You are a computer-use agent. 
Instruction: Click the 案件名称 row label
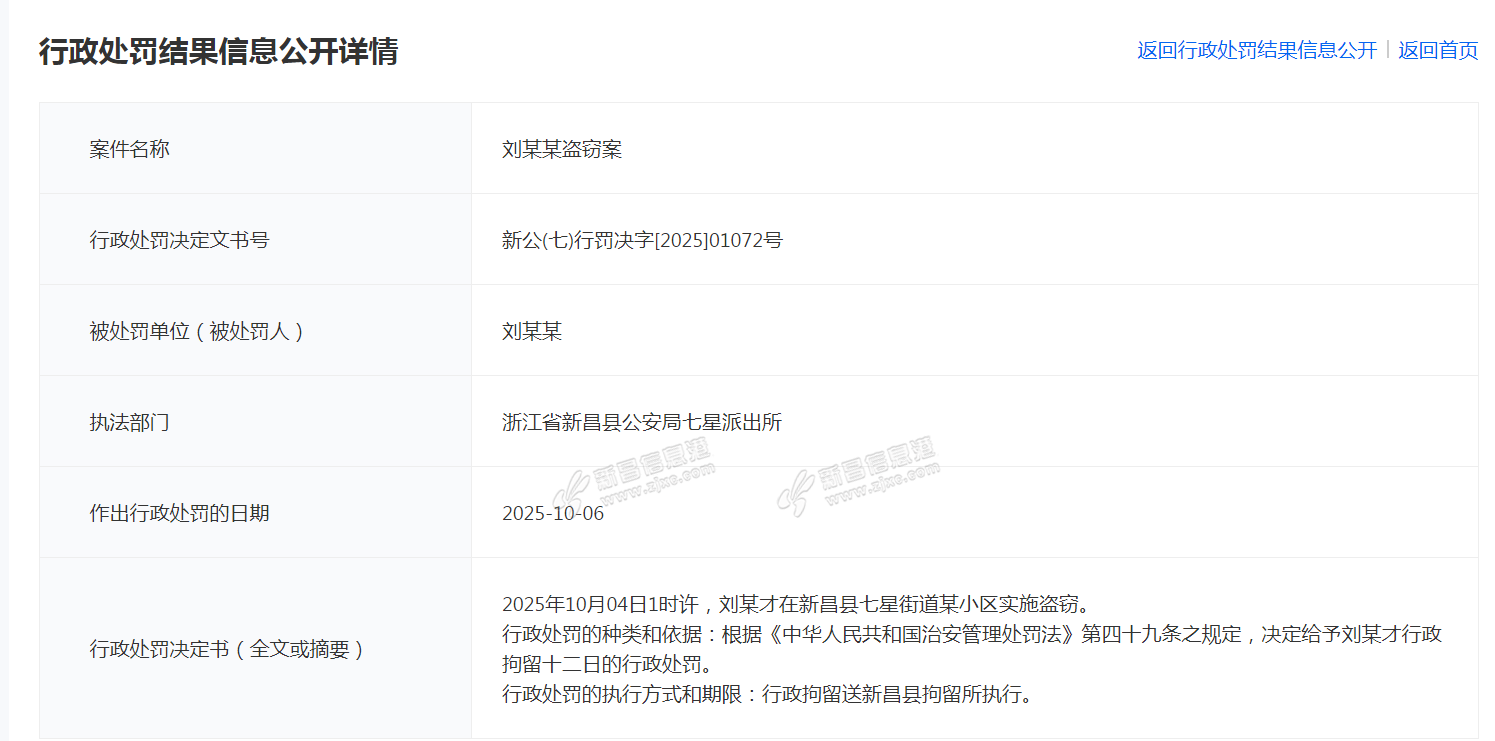coord(129,149)
